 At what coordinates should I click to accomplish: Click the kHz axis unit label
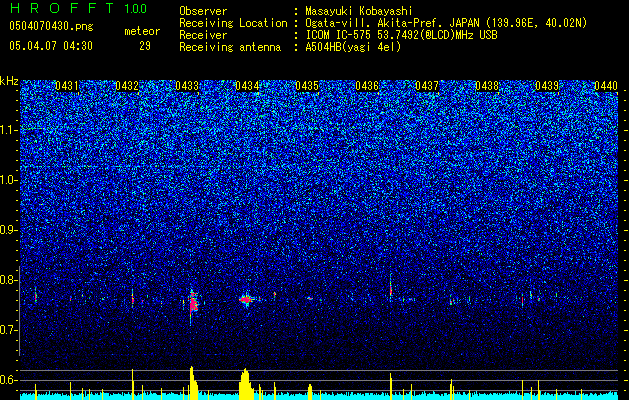[x=9, y=81]
